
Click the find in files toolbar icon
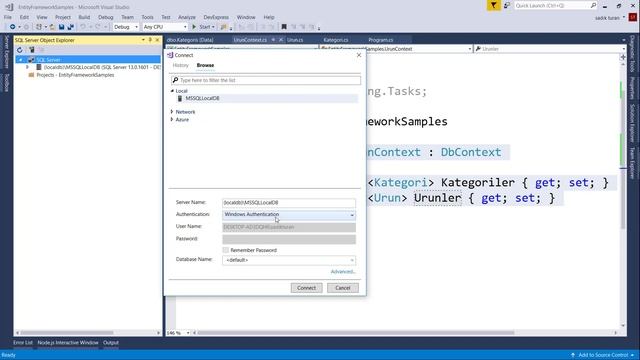(x=223, y=27)
